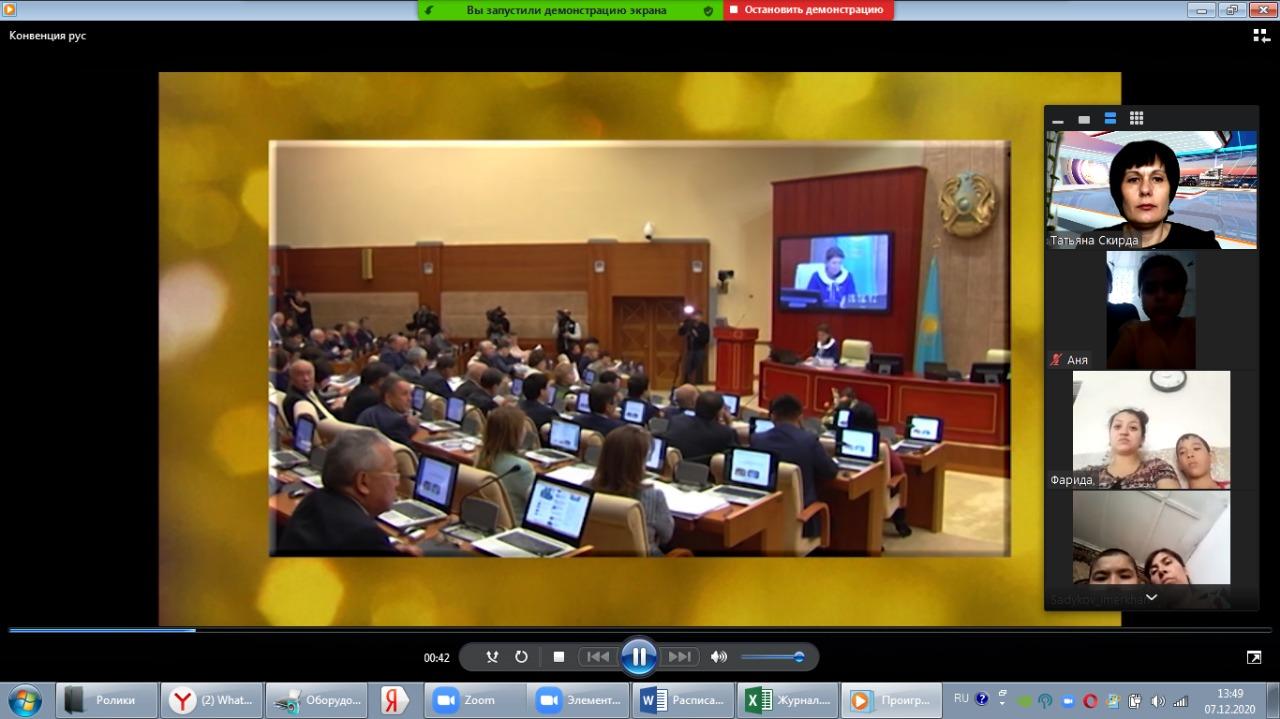
Task: Open the Word document in the taskbar
Action: (x=685, y=700)
